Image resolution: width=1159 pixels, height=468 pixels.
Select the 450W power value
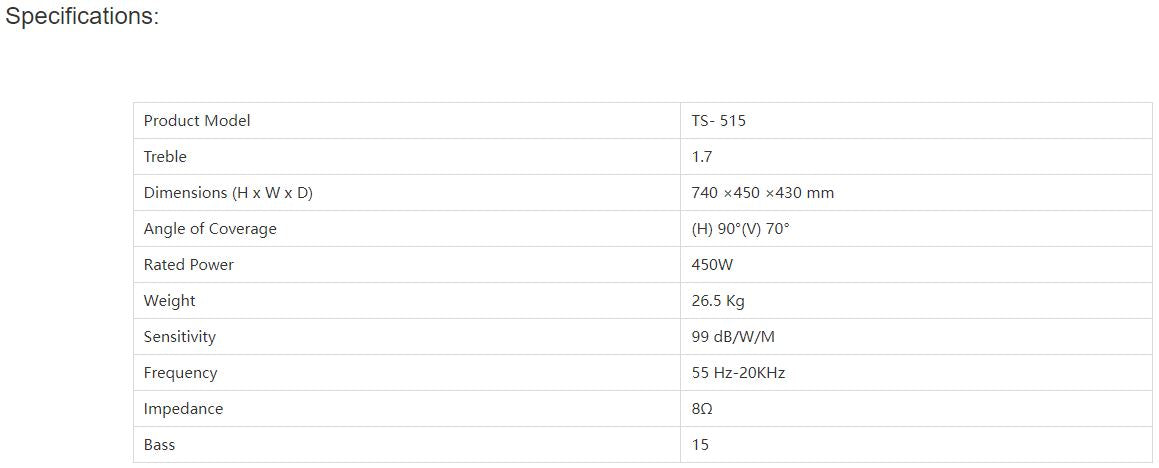712,265
